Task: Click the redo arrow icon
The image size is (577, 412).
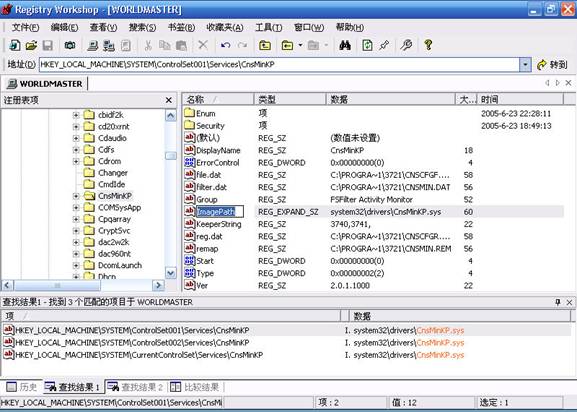Action: tap(242, 45)
